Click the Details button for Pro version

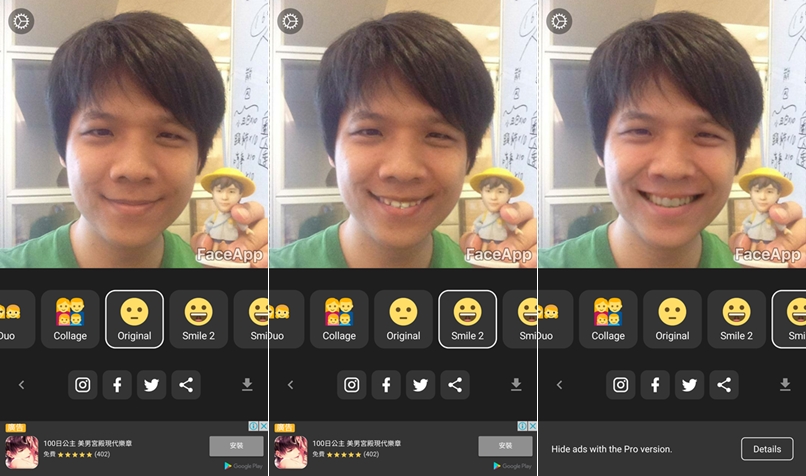point(767,449)
